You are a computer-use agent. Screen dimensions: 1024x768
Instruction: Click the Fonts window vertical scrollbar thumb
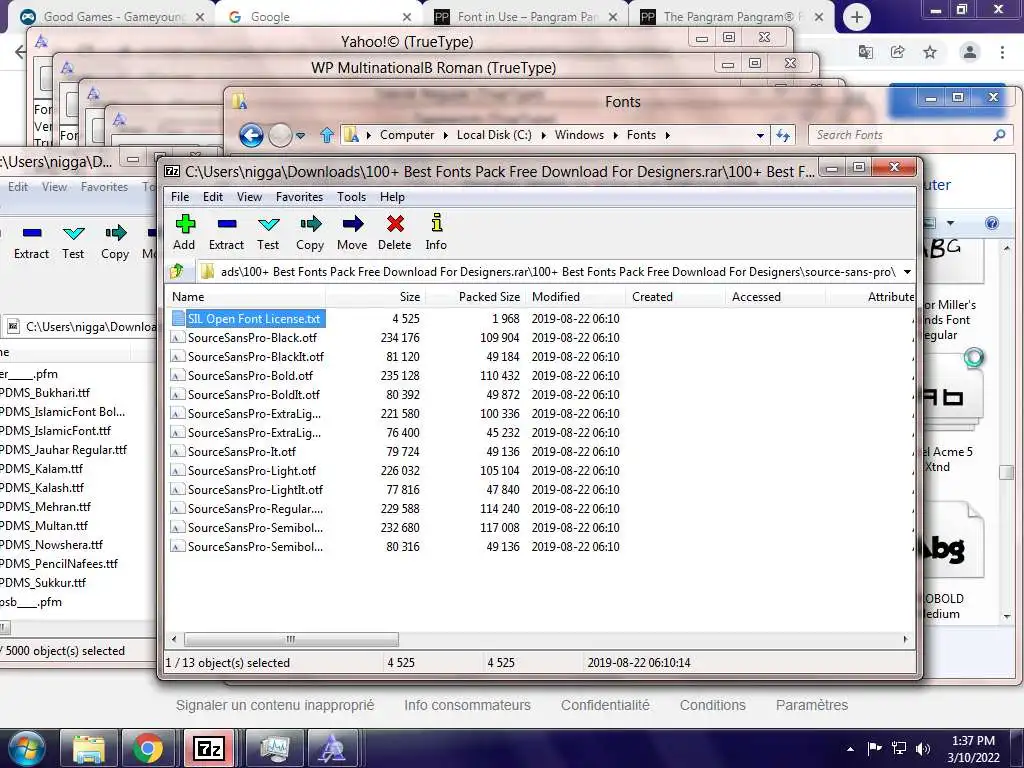click(1006, 472)
